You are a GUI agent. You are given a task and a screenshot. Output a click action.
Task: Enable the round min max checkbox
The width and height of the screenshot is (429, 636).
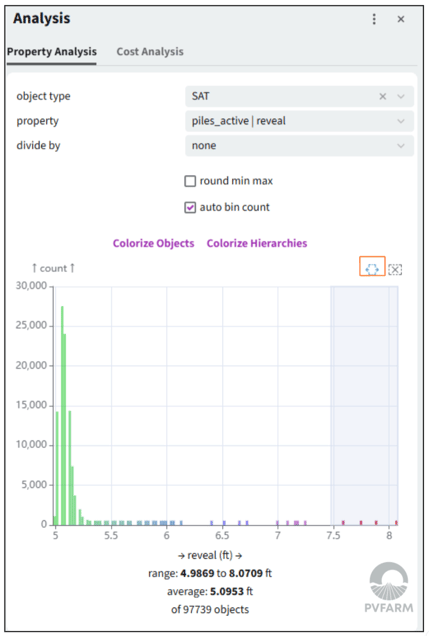coord(190,181)
